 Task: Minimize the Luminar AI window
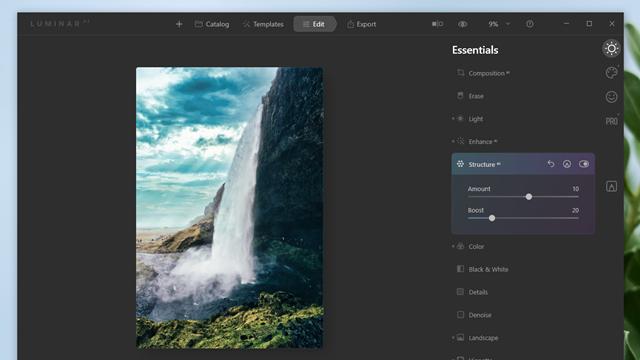(566, 24)
